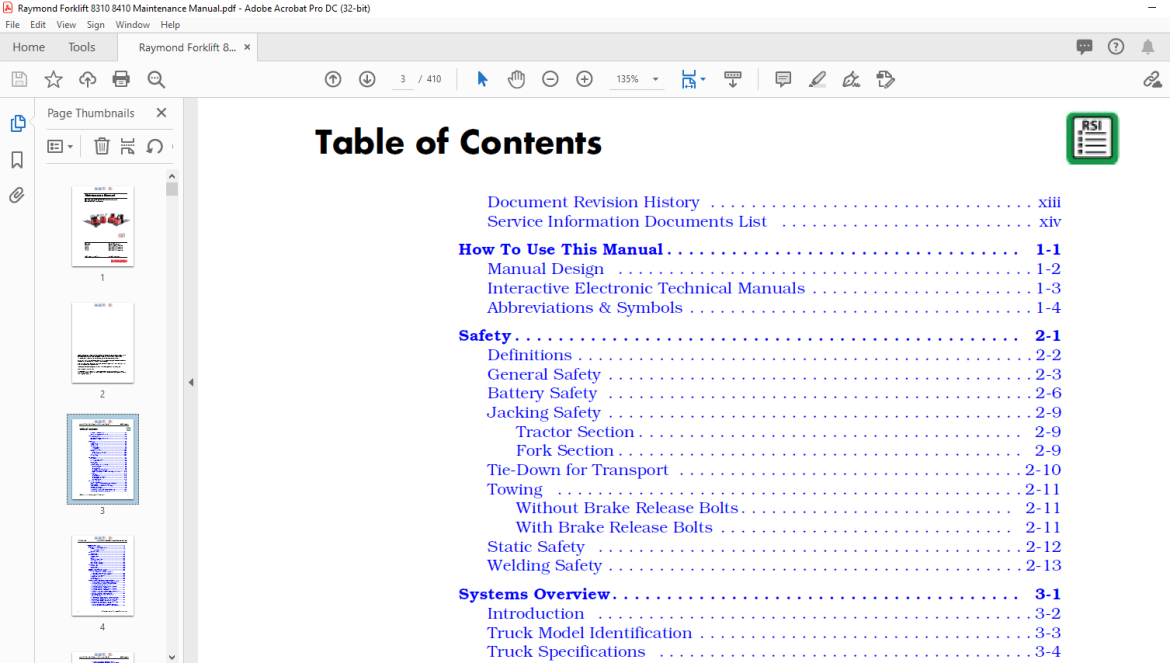Zoom in with the plus icon
The height and width of the screenshot is (663, 1170).
pos(584,79)
